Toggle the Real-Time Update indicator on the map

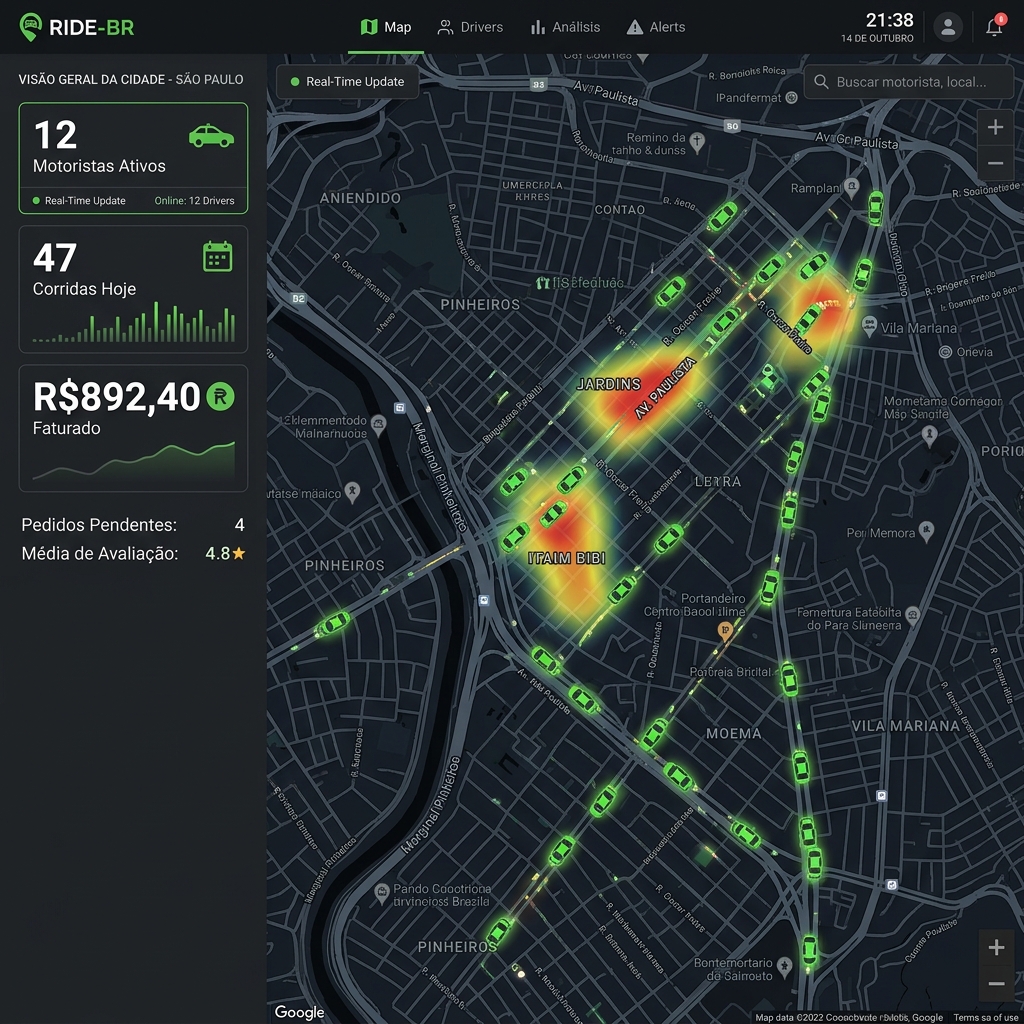point(346,83)
